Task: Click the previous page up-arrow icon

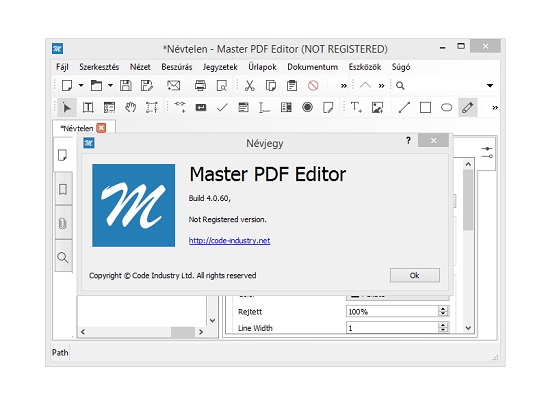Action: pyautogui.click(x=365, y=85)
